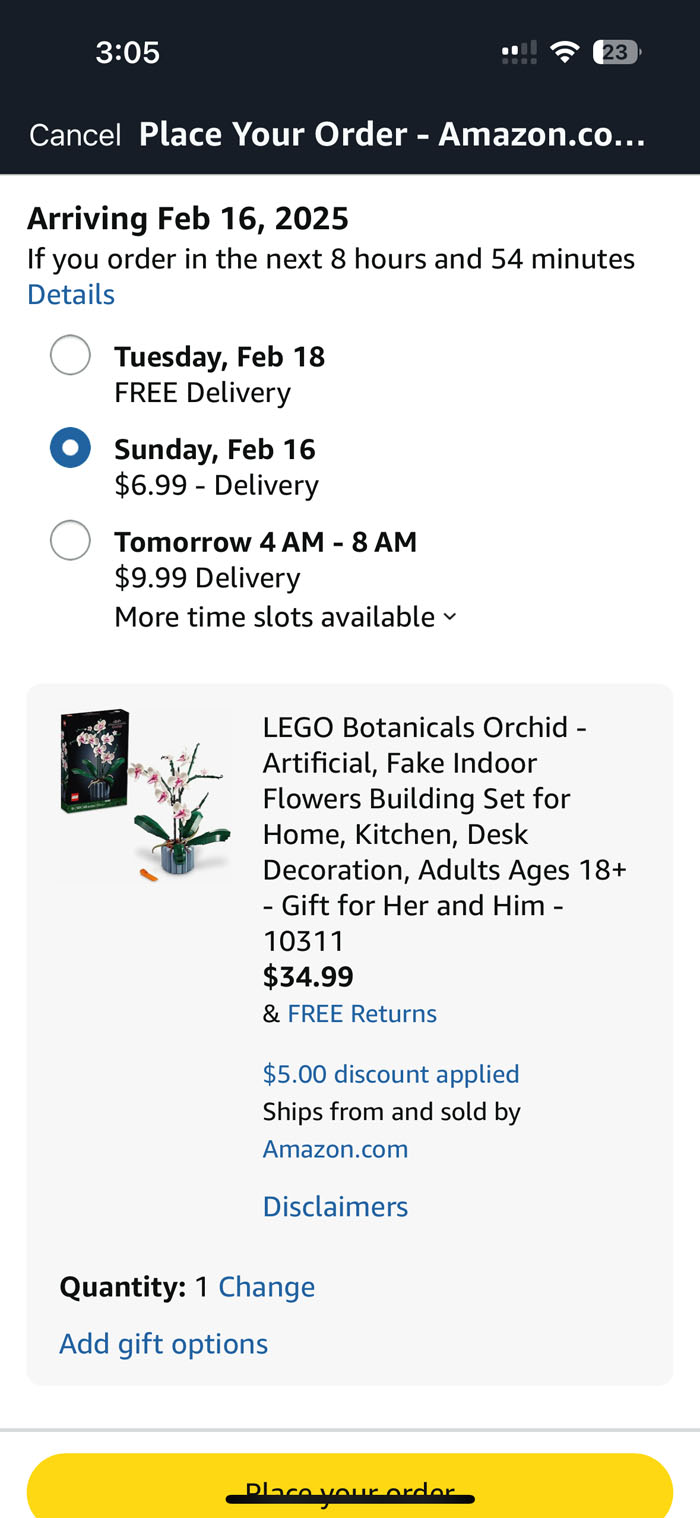
Task: Tap the LEGO Orchid product image
Action: tap(146, 795)
